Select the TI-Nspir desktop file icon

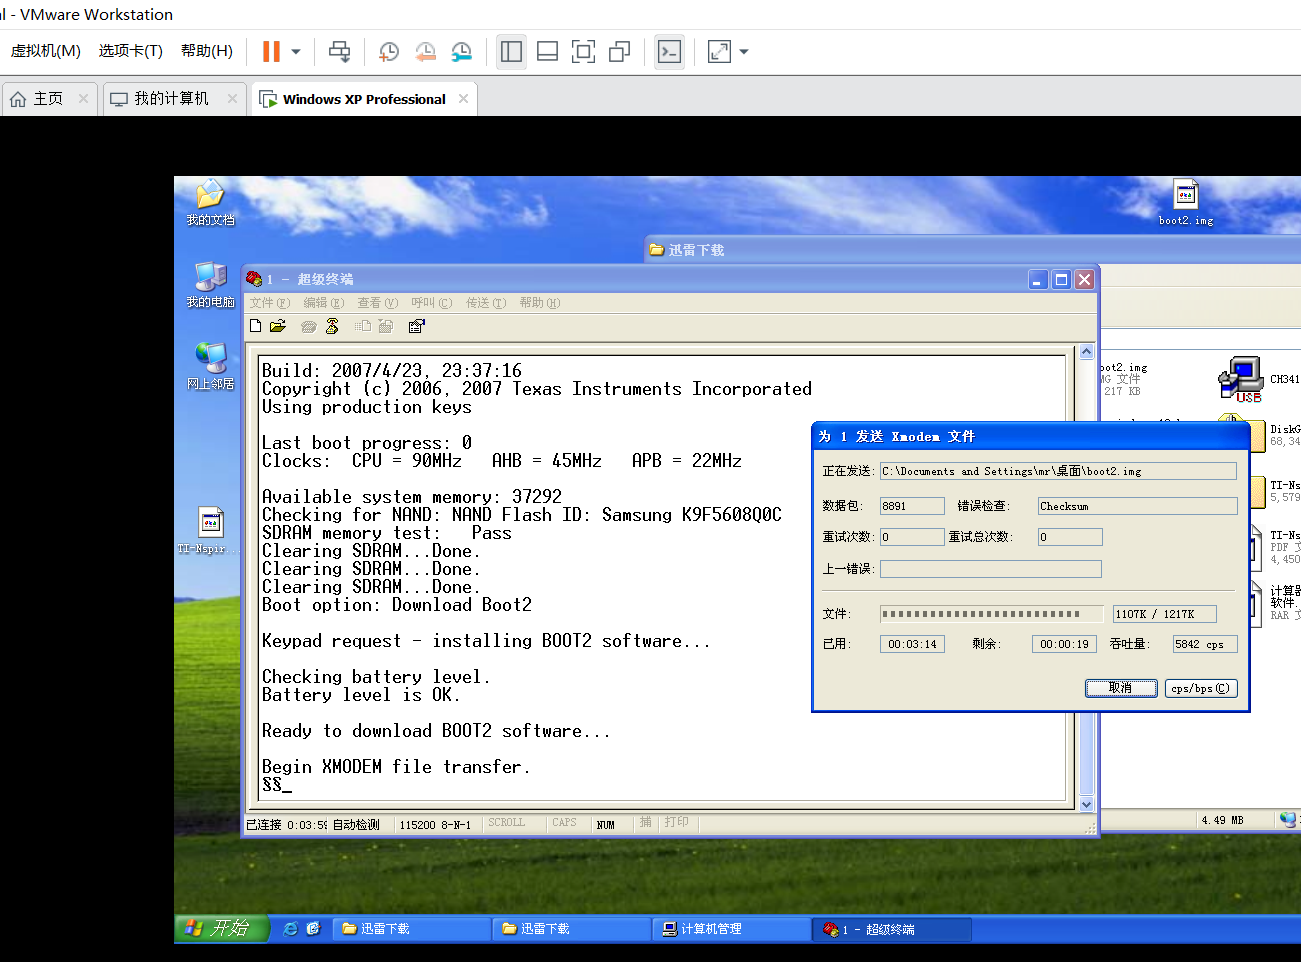[210, 530]
